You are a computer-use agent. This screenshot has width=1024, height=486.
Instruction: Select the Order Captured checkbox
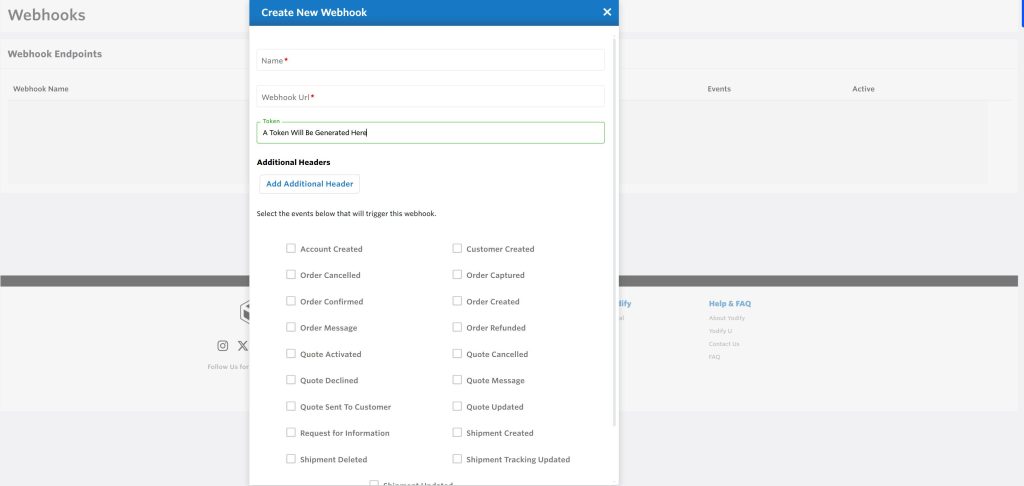(457, 275)
